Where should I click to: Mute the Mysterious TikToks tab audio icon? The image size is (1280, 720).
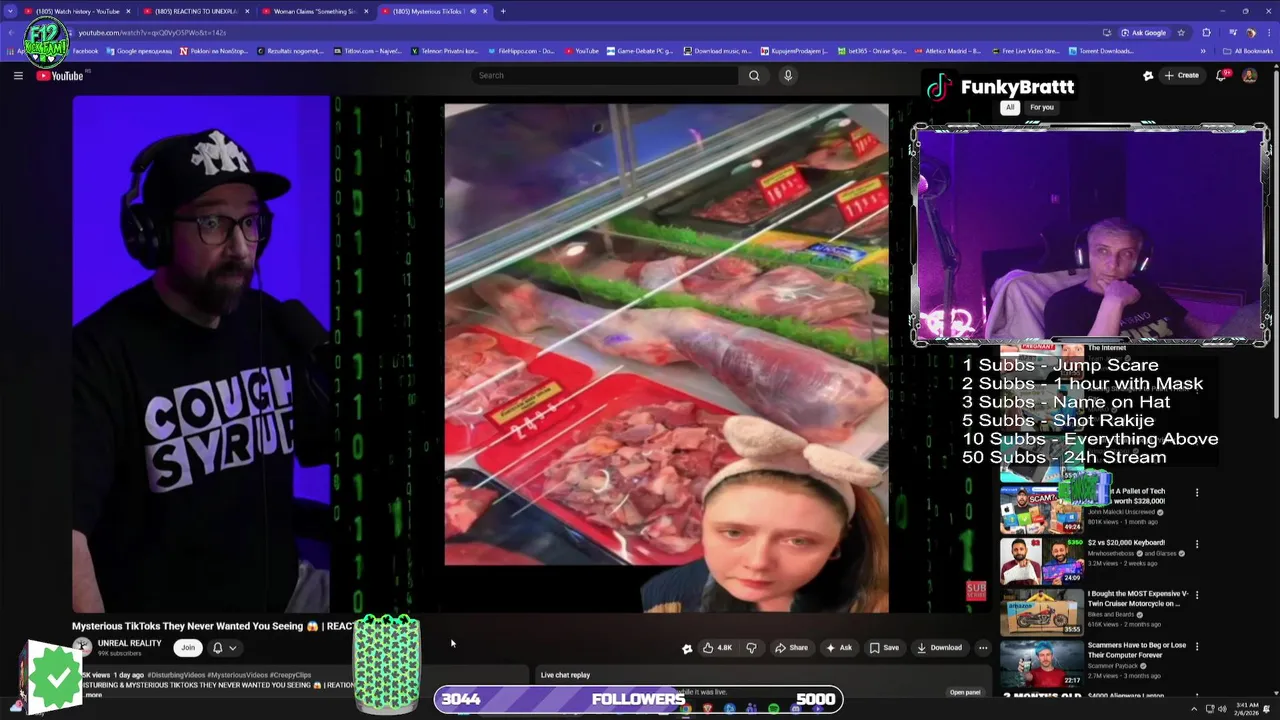pyautogui.click(x=473, y=11)
